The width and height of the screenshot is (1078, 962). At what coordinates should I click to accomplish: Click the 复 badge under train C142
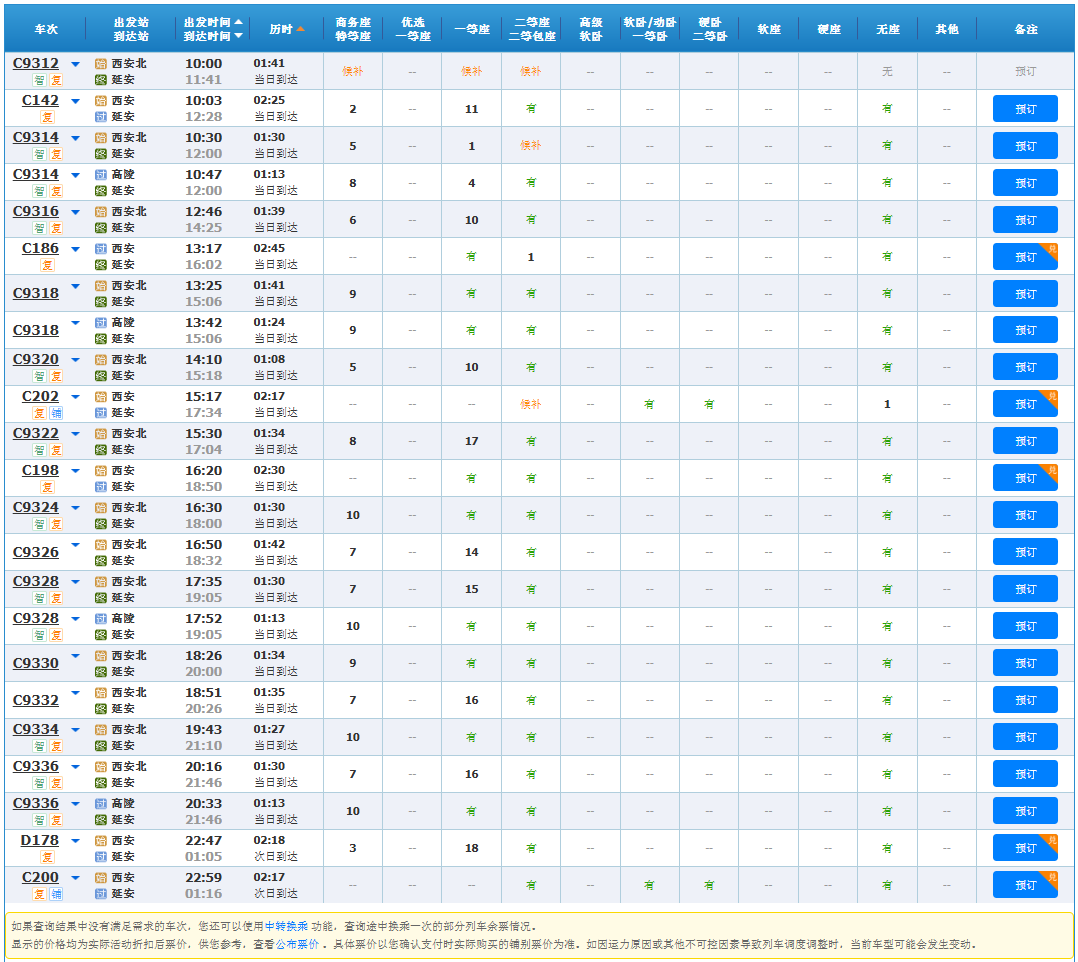(x=47, y=117)
